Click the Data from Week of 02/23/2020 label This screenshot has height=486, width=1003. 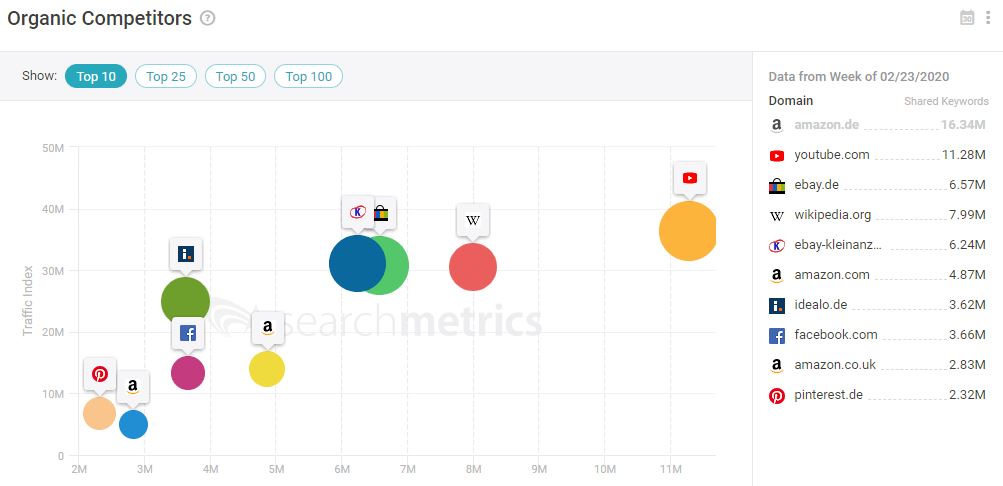858,77
